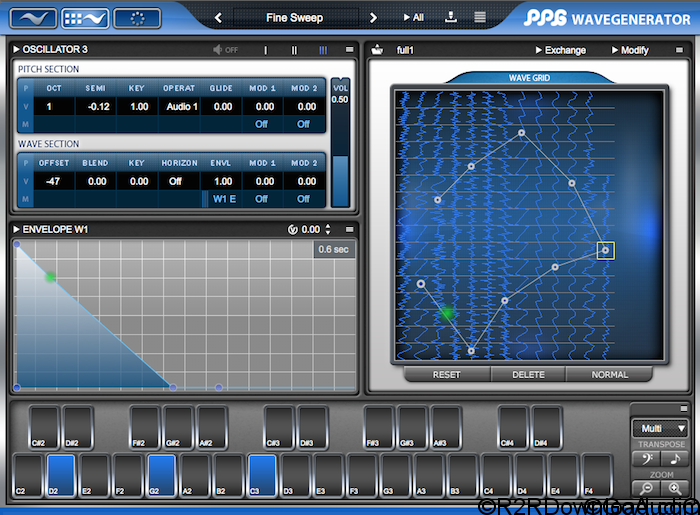Open the Modify menu
Image resolution: width=700 pixels, height=515 pixels.
(630, 50)
